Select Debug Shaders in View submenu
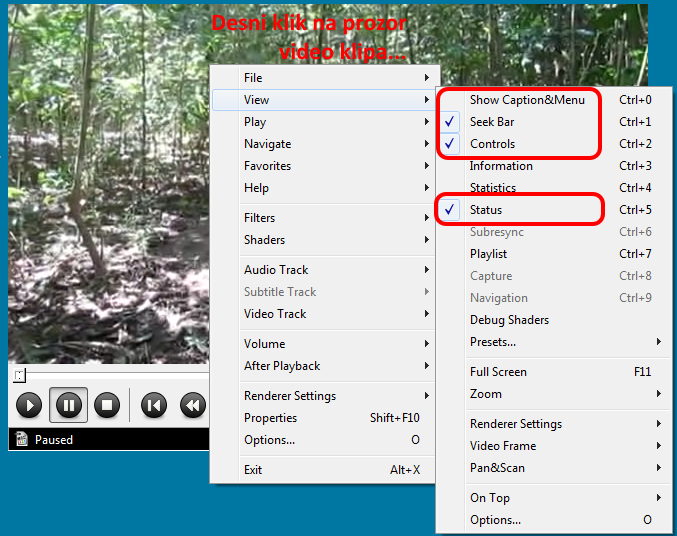The height and width of the screenshot is (536, 677). (x=554, y=320)
